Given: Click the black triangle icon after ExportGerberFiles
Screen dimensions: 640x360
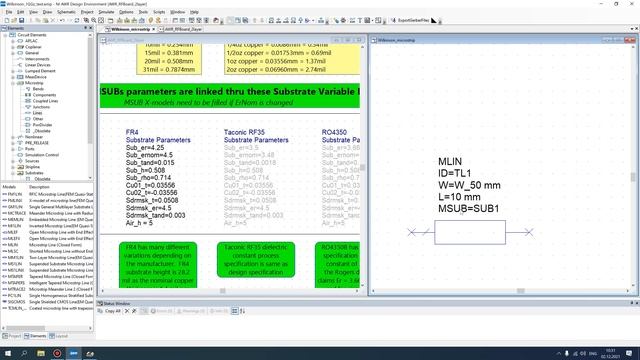Looking at the screenshot, I should pos(433,20).
